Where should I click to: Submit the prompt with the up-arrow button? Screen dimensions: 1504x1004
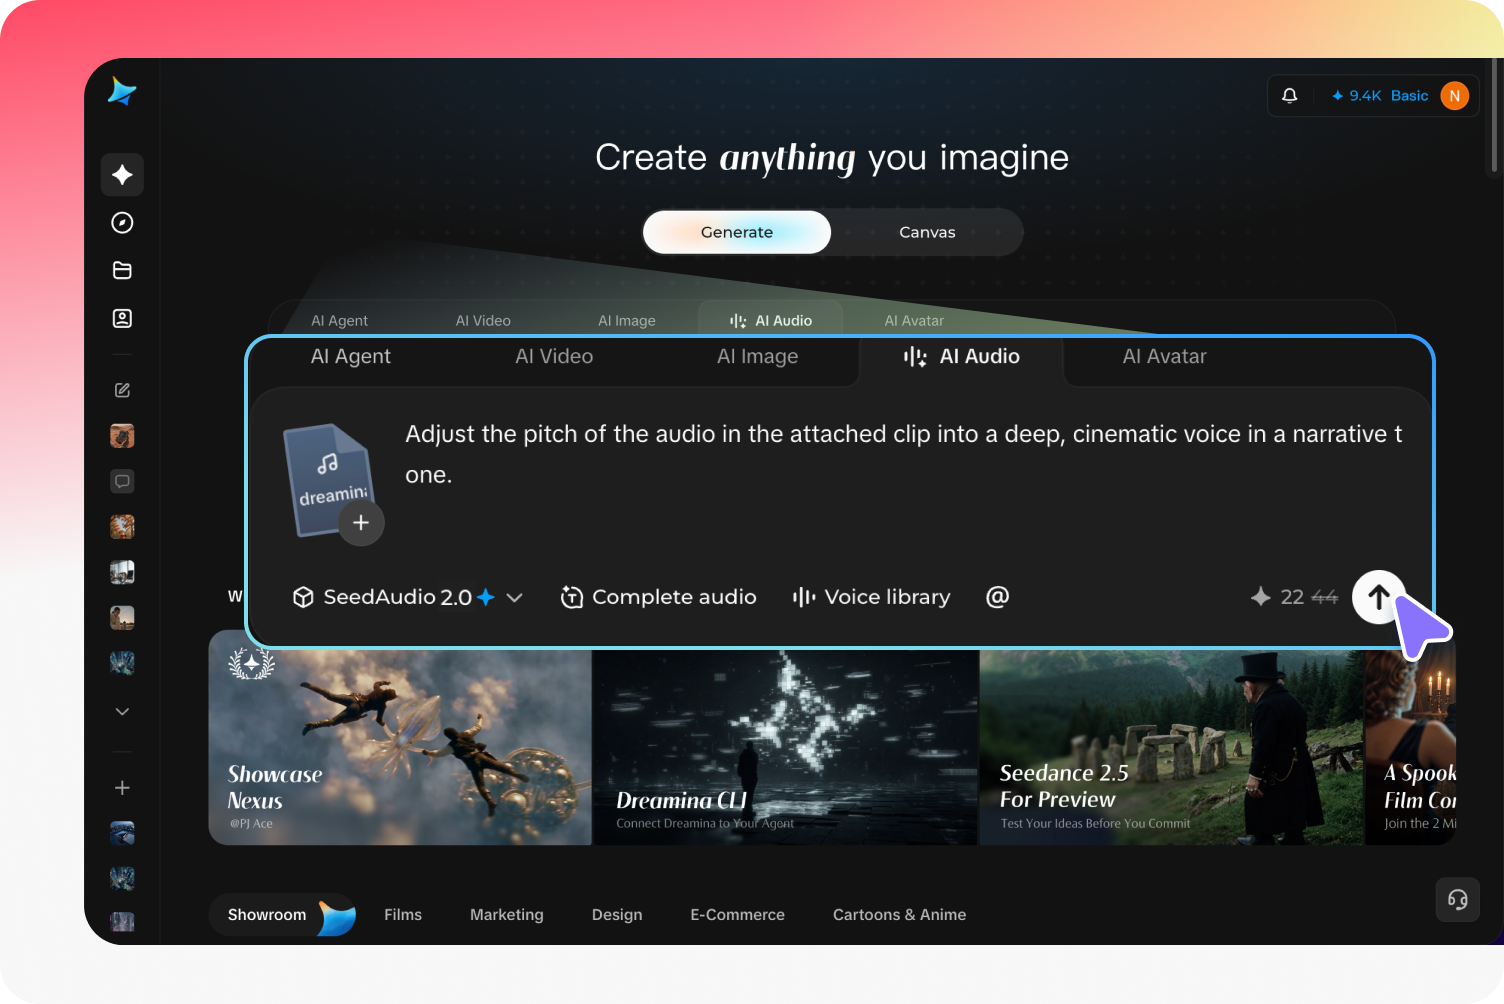click(x=1379, y=597)
